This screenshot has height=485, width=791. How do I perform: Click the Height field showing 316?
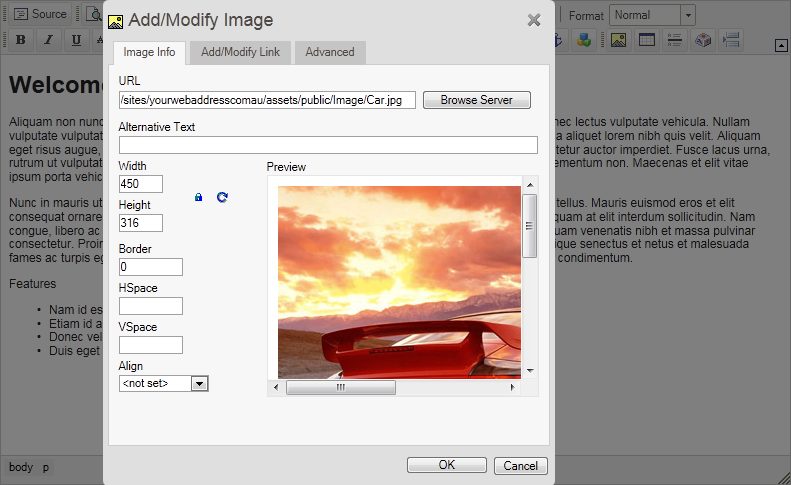point(141,223)
